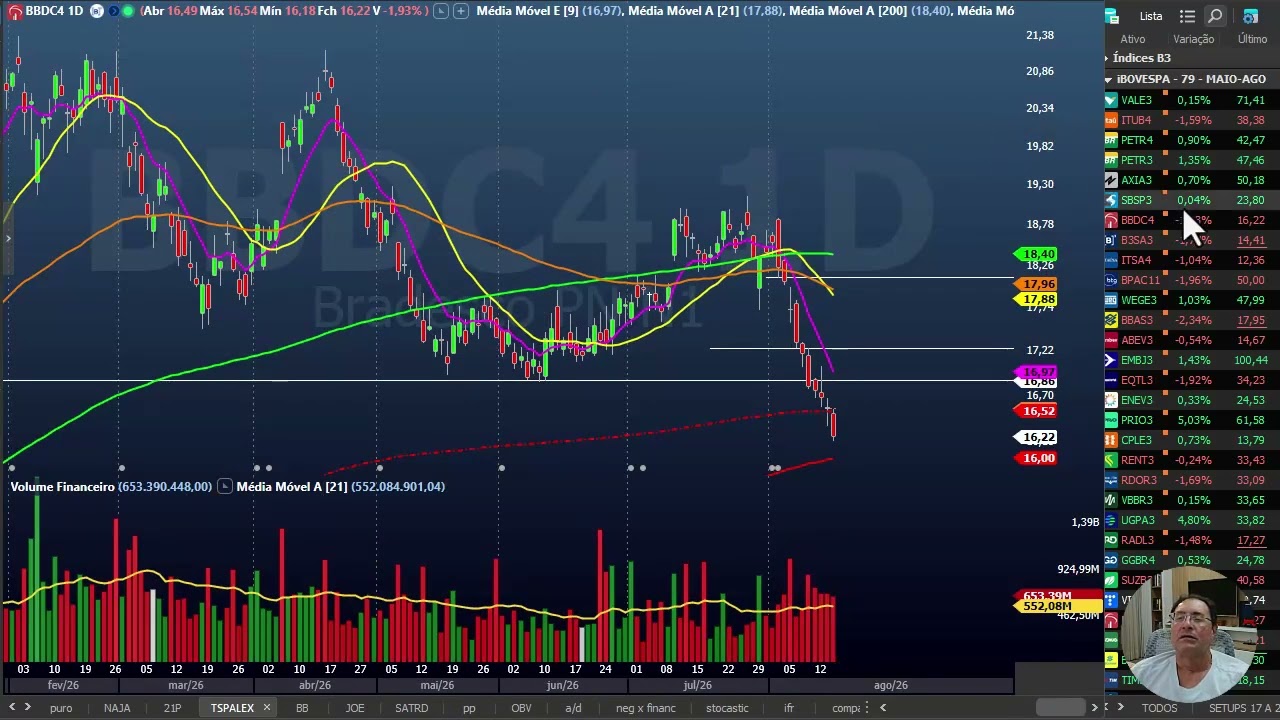Click the Volume Financeiro indicator label

62,486
